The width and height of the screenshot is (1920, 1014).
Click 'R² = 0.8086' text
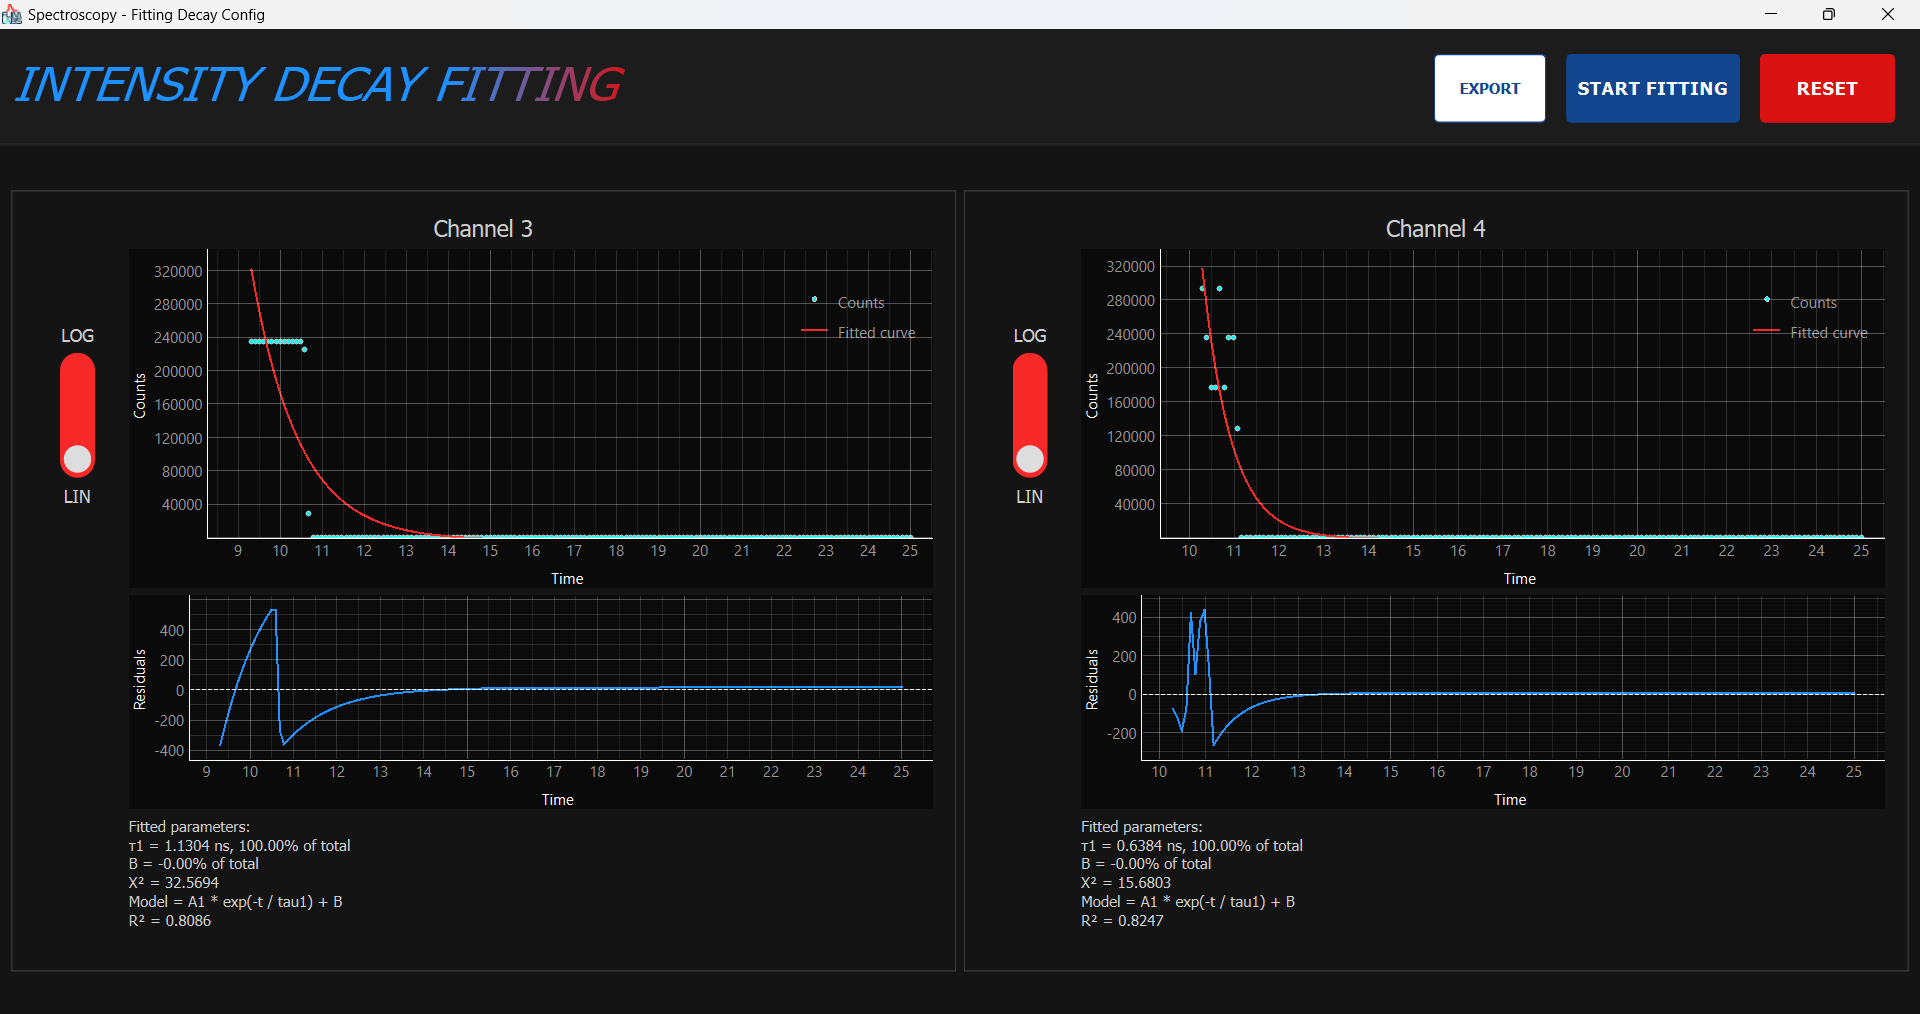(x=170, y=920)
